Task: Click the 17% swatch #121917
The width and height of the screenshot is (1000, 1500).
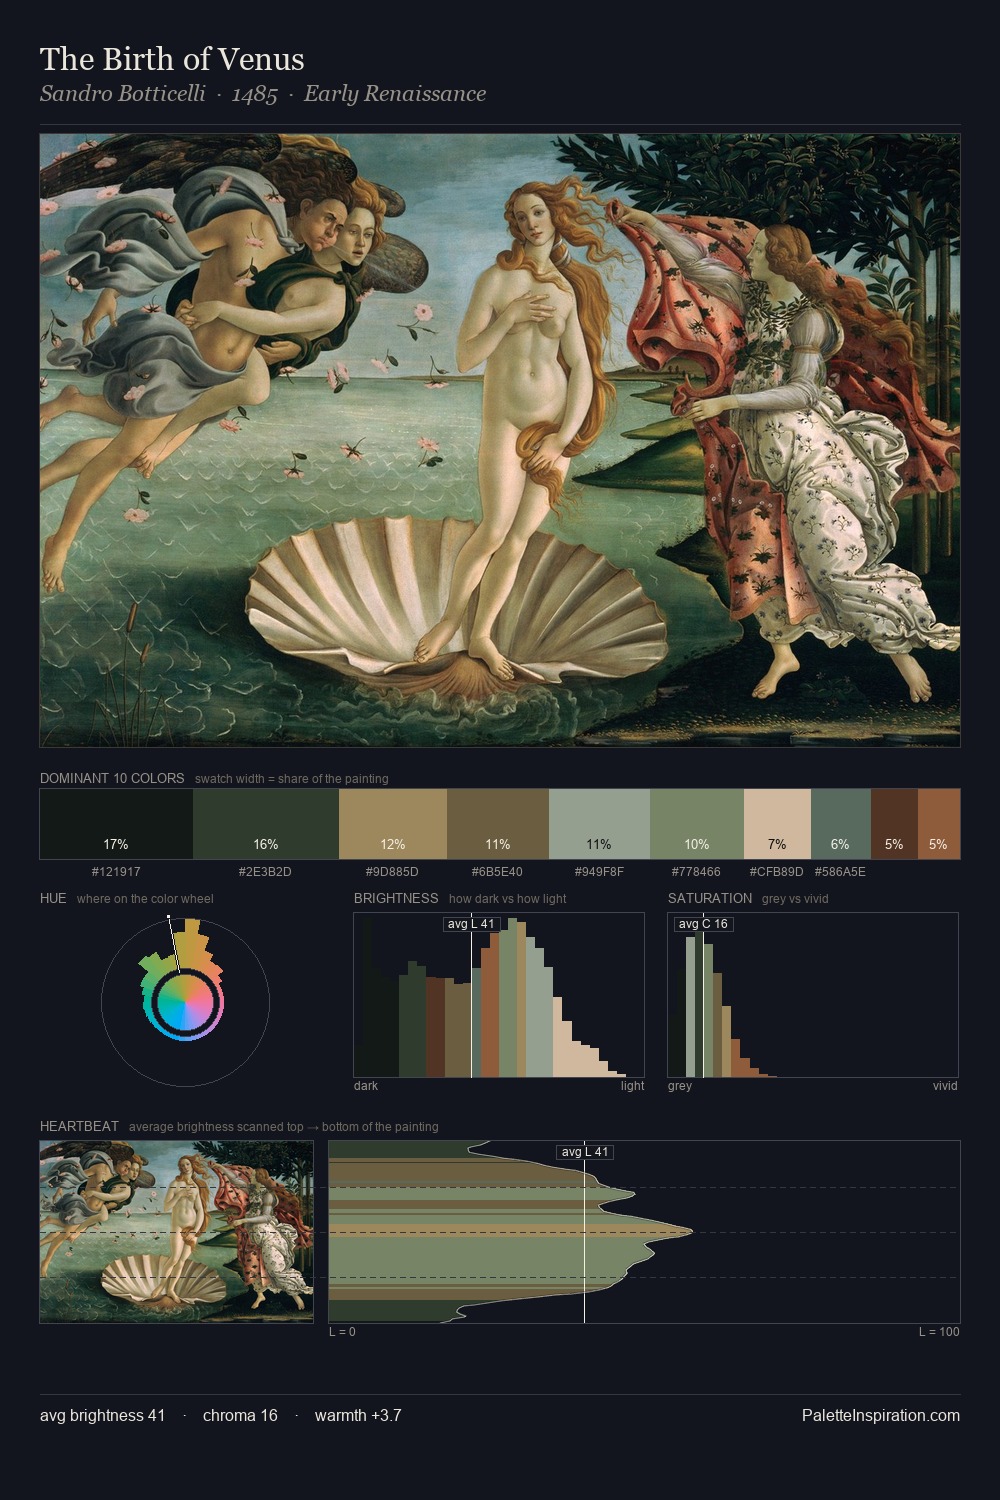Action: pyautogui.click(x=116, y=824)
